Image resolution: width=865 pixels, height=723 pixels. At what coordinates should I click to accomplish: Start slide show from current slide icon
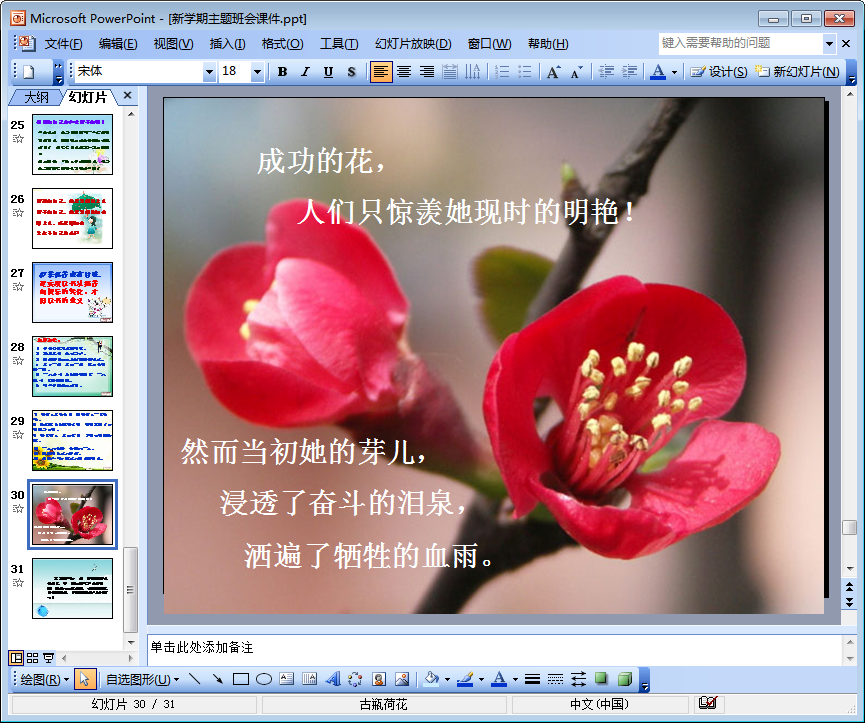pyautogui.click(x=49, y=658)
